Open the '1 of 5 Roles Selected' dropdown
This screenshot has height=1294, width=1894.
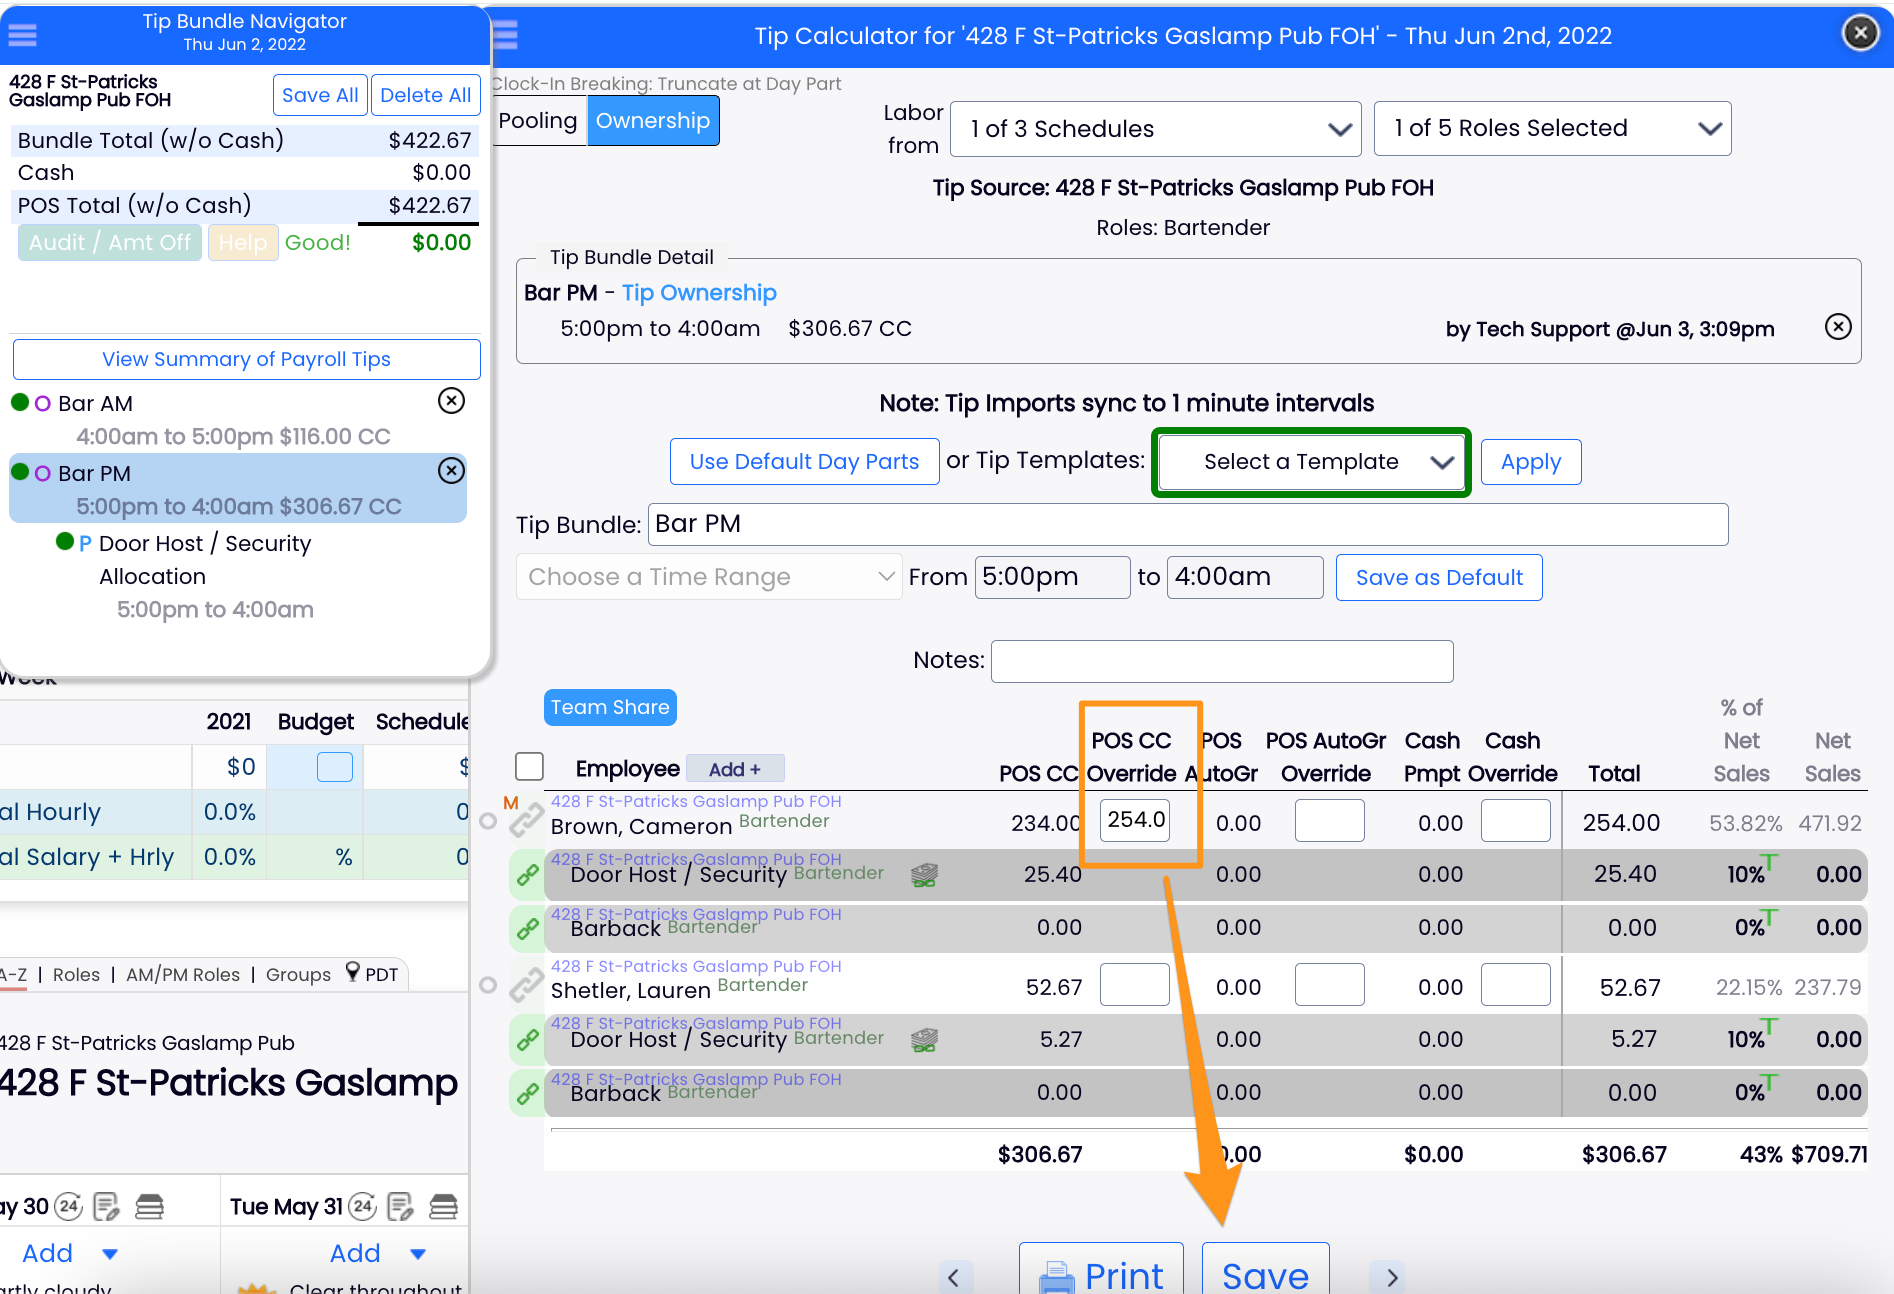tap(1552, 128)
